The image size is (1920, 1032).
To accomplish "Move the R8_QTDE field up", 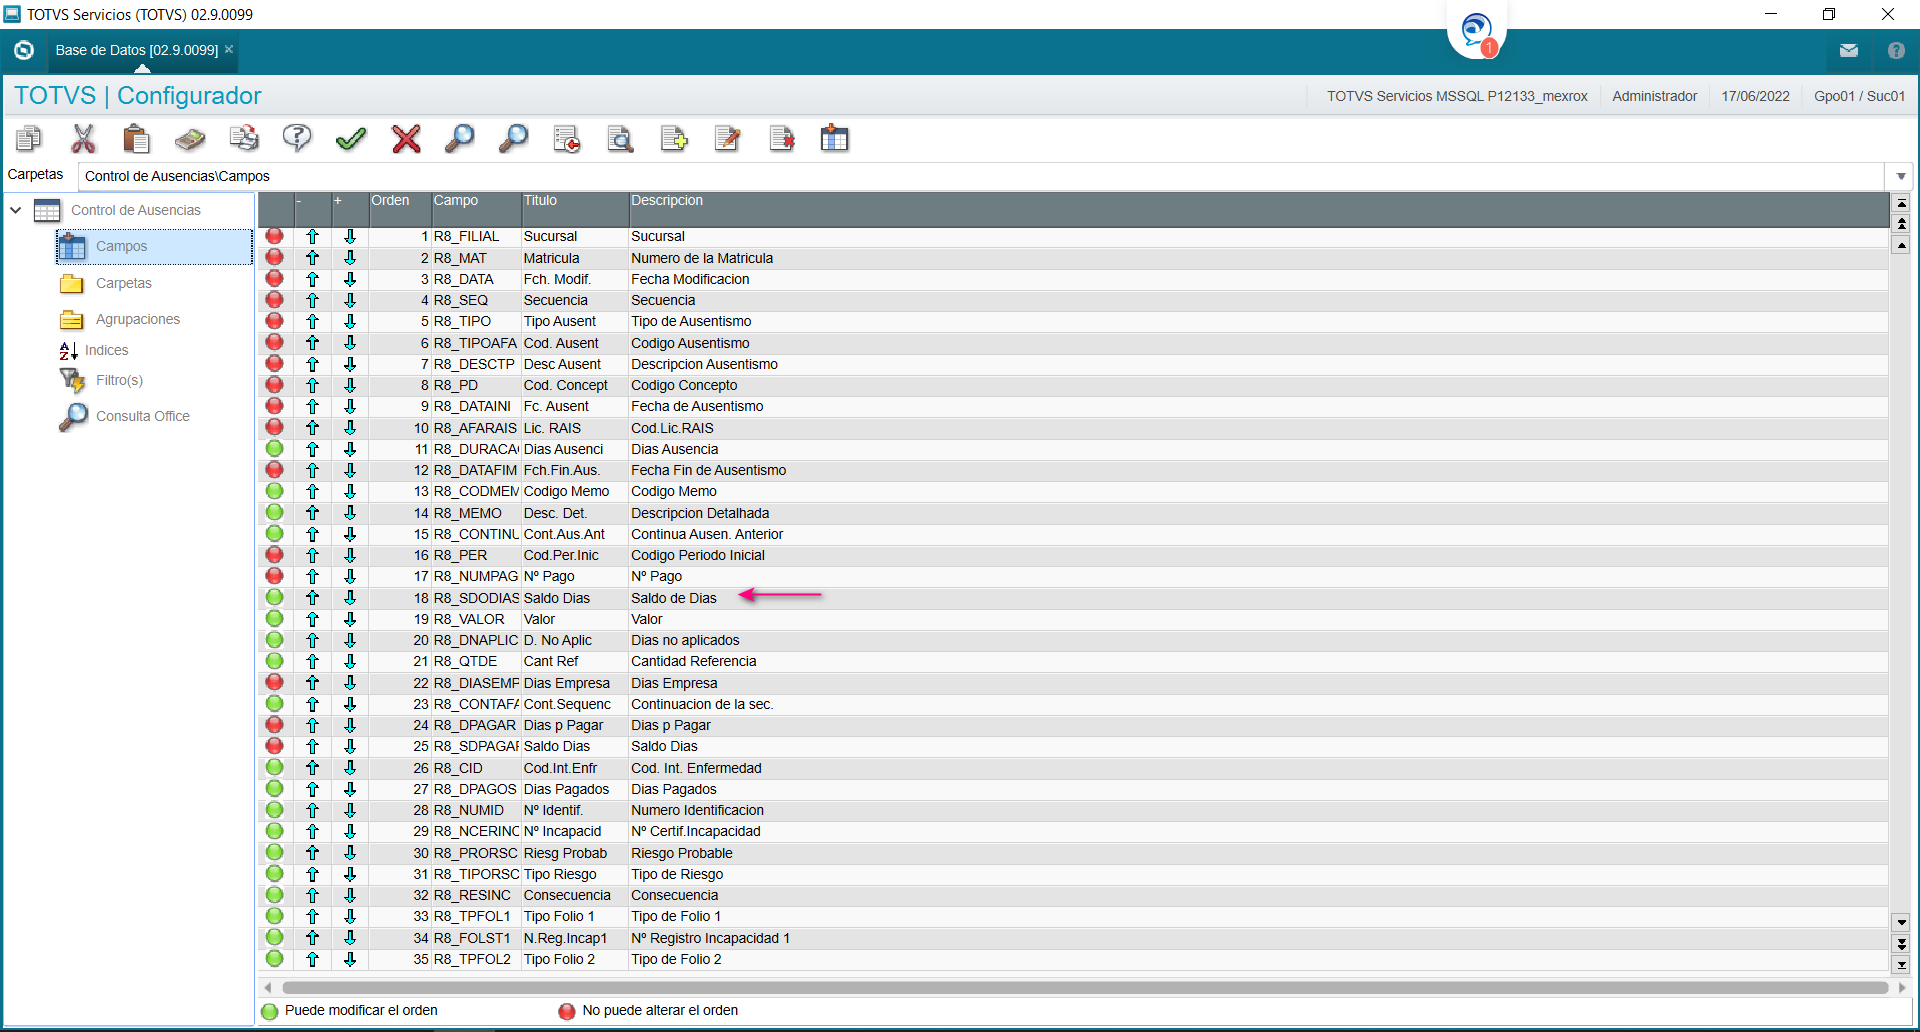I will [312, 661].
